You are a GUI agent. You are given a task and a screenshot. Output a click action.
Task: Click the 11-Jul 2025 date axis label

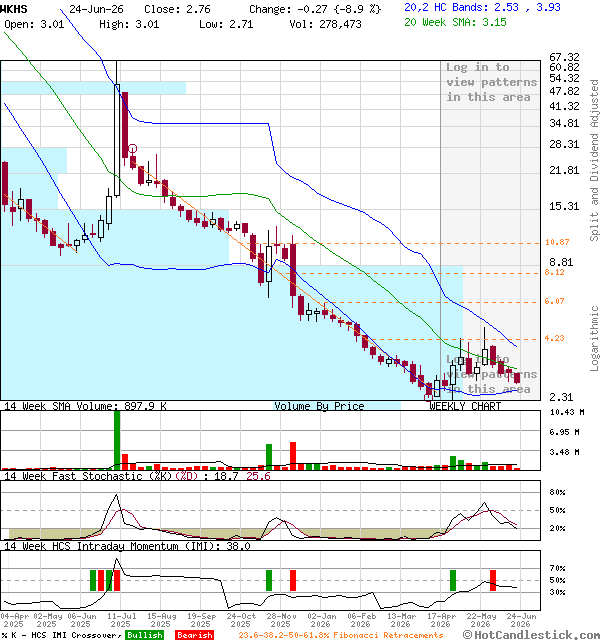pos(121,620)
